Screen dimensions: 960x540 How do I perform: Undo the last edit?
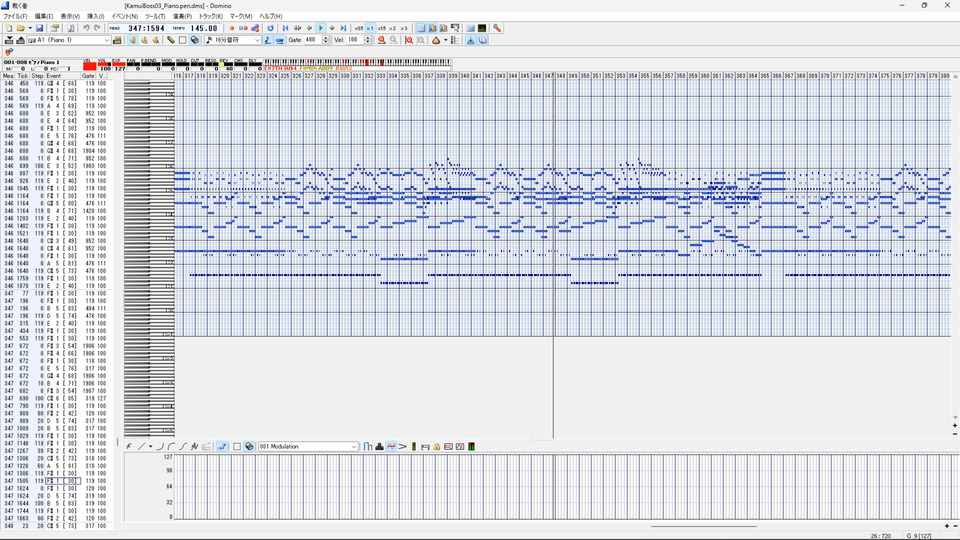click(86, 28)
